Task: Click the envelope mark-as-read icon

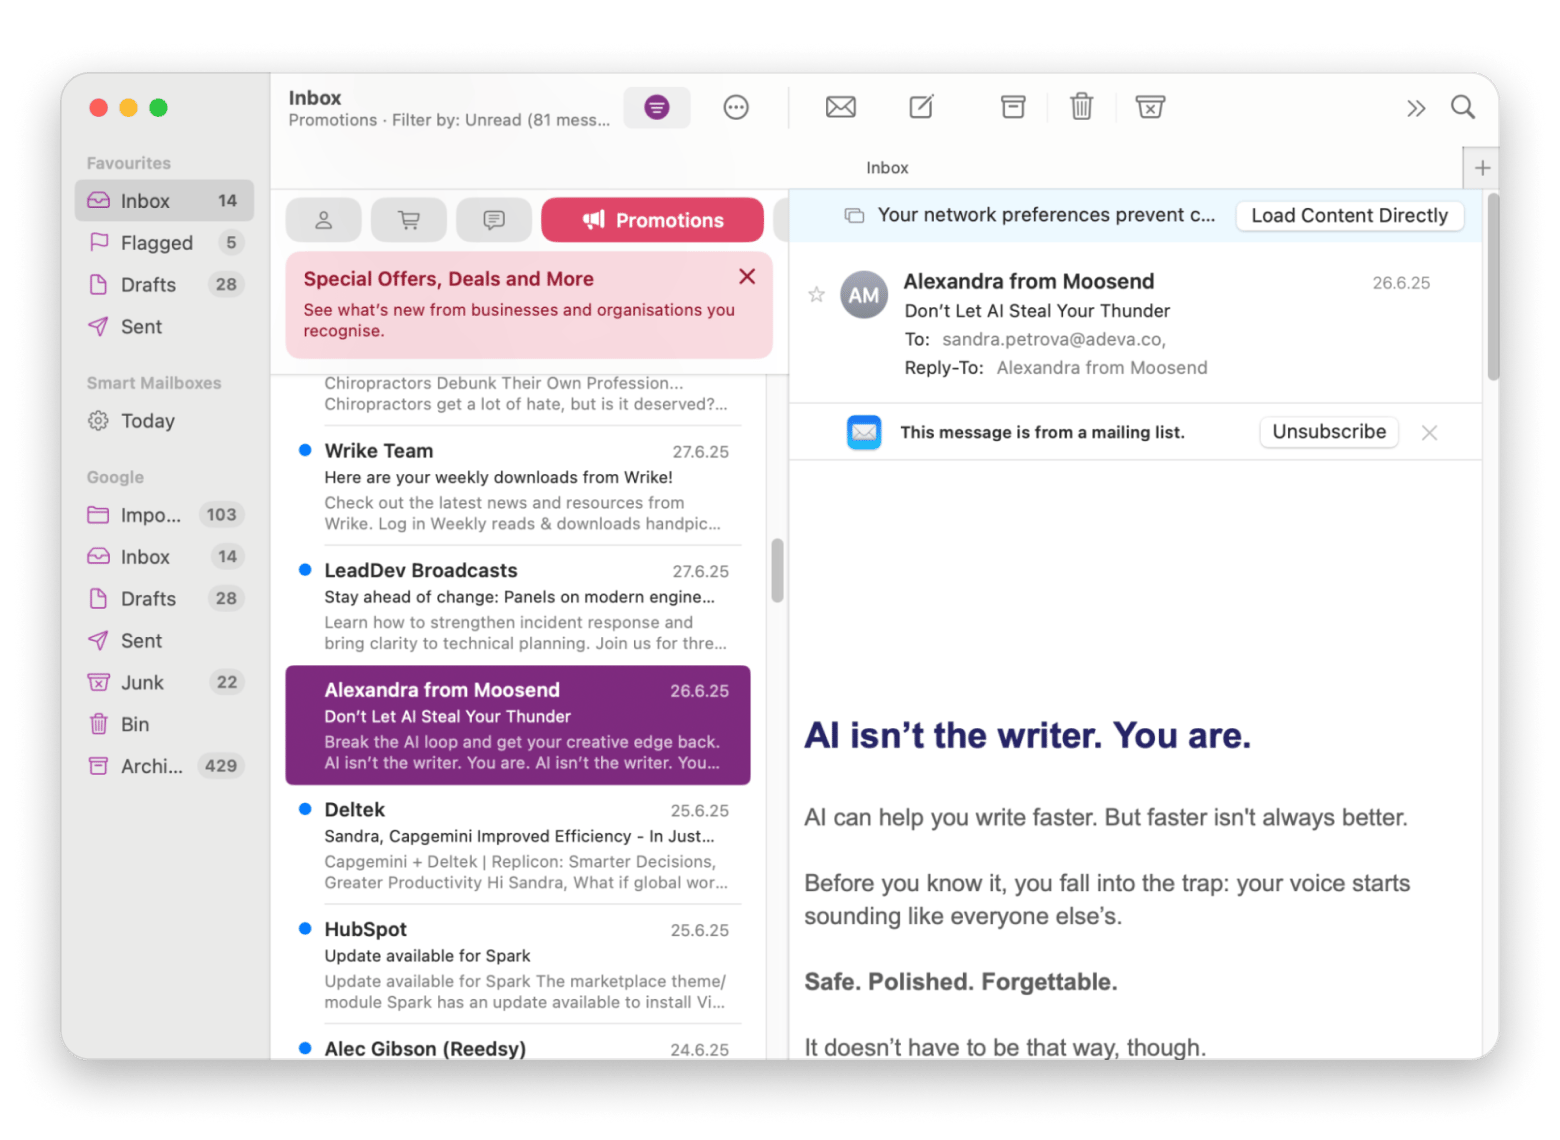Action: 840,107
